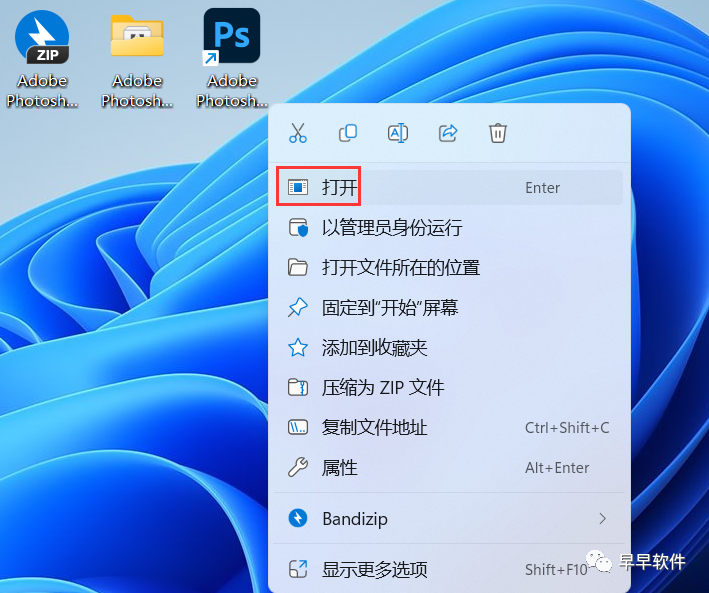Select 固定到"开始"屏幕 menu entry
The width and height of the screenshot is (709, 593).
click(449, 308)
